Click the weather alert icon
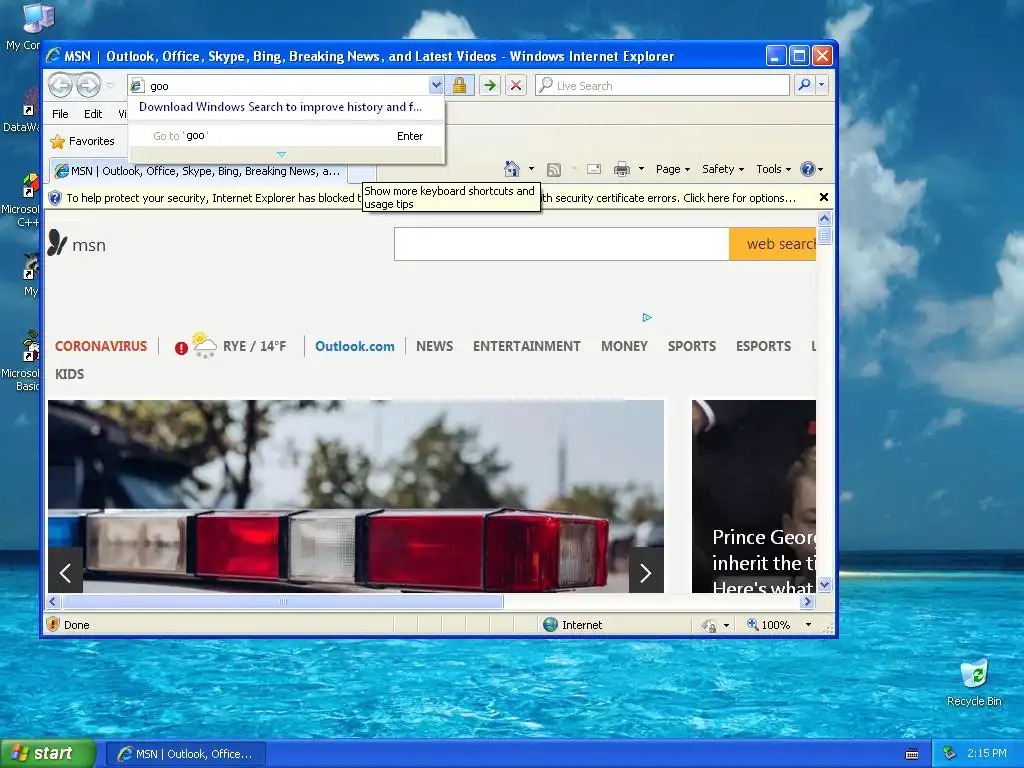 click(181, 348)
